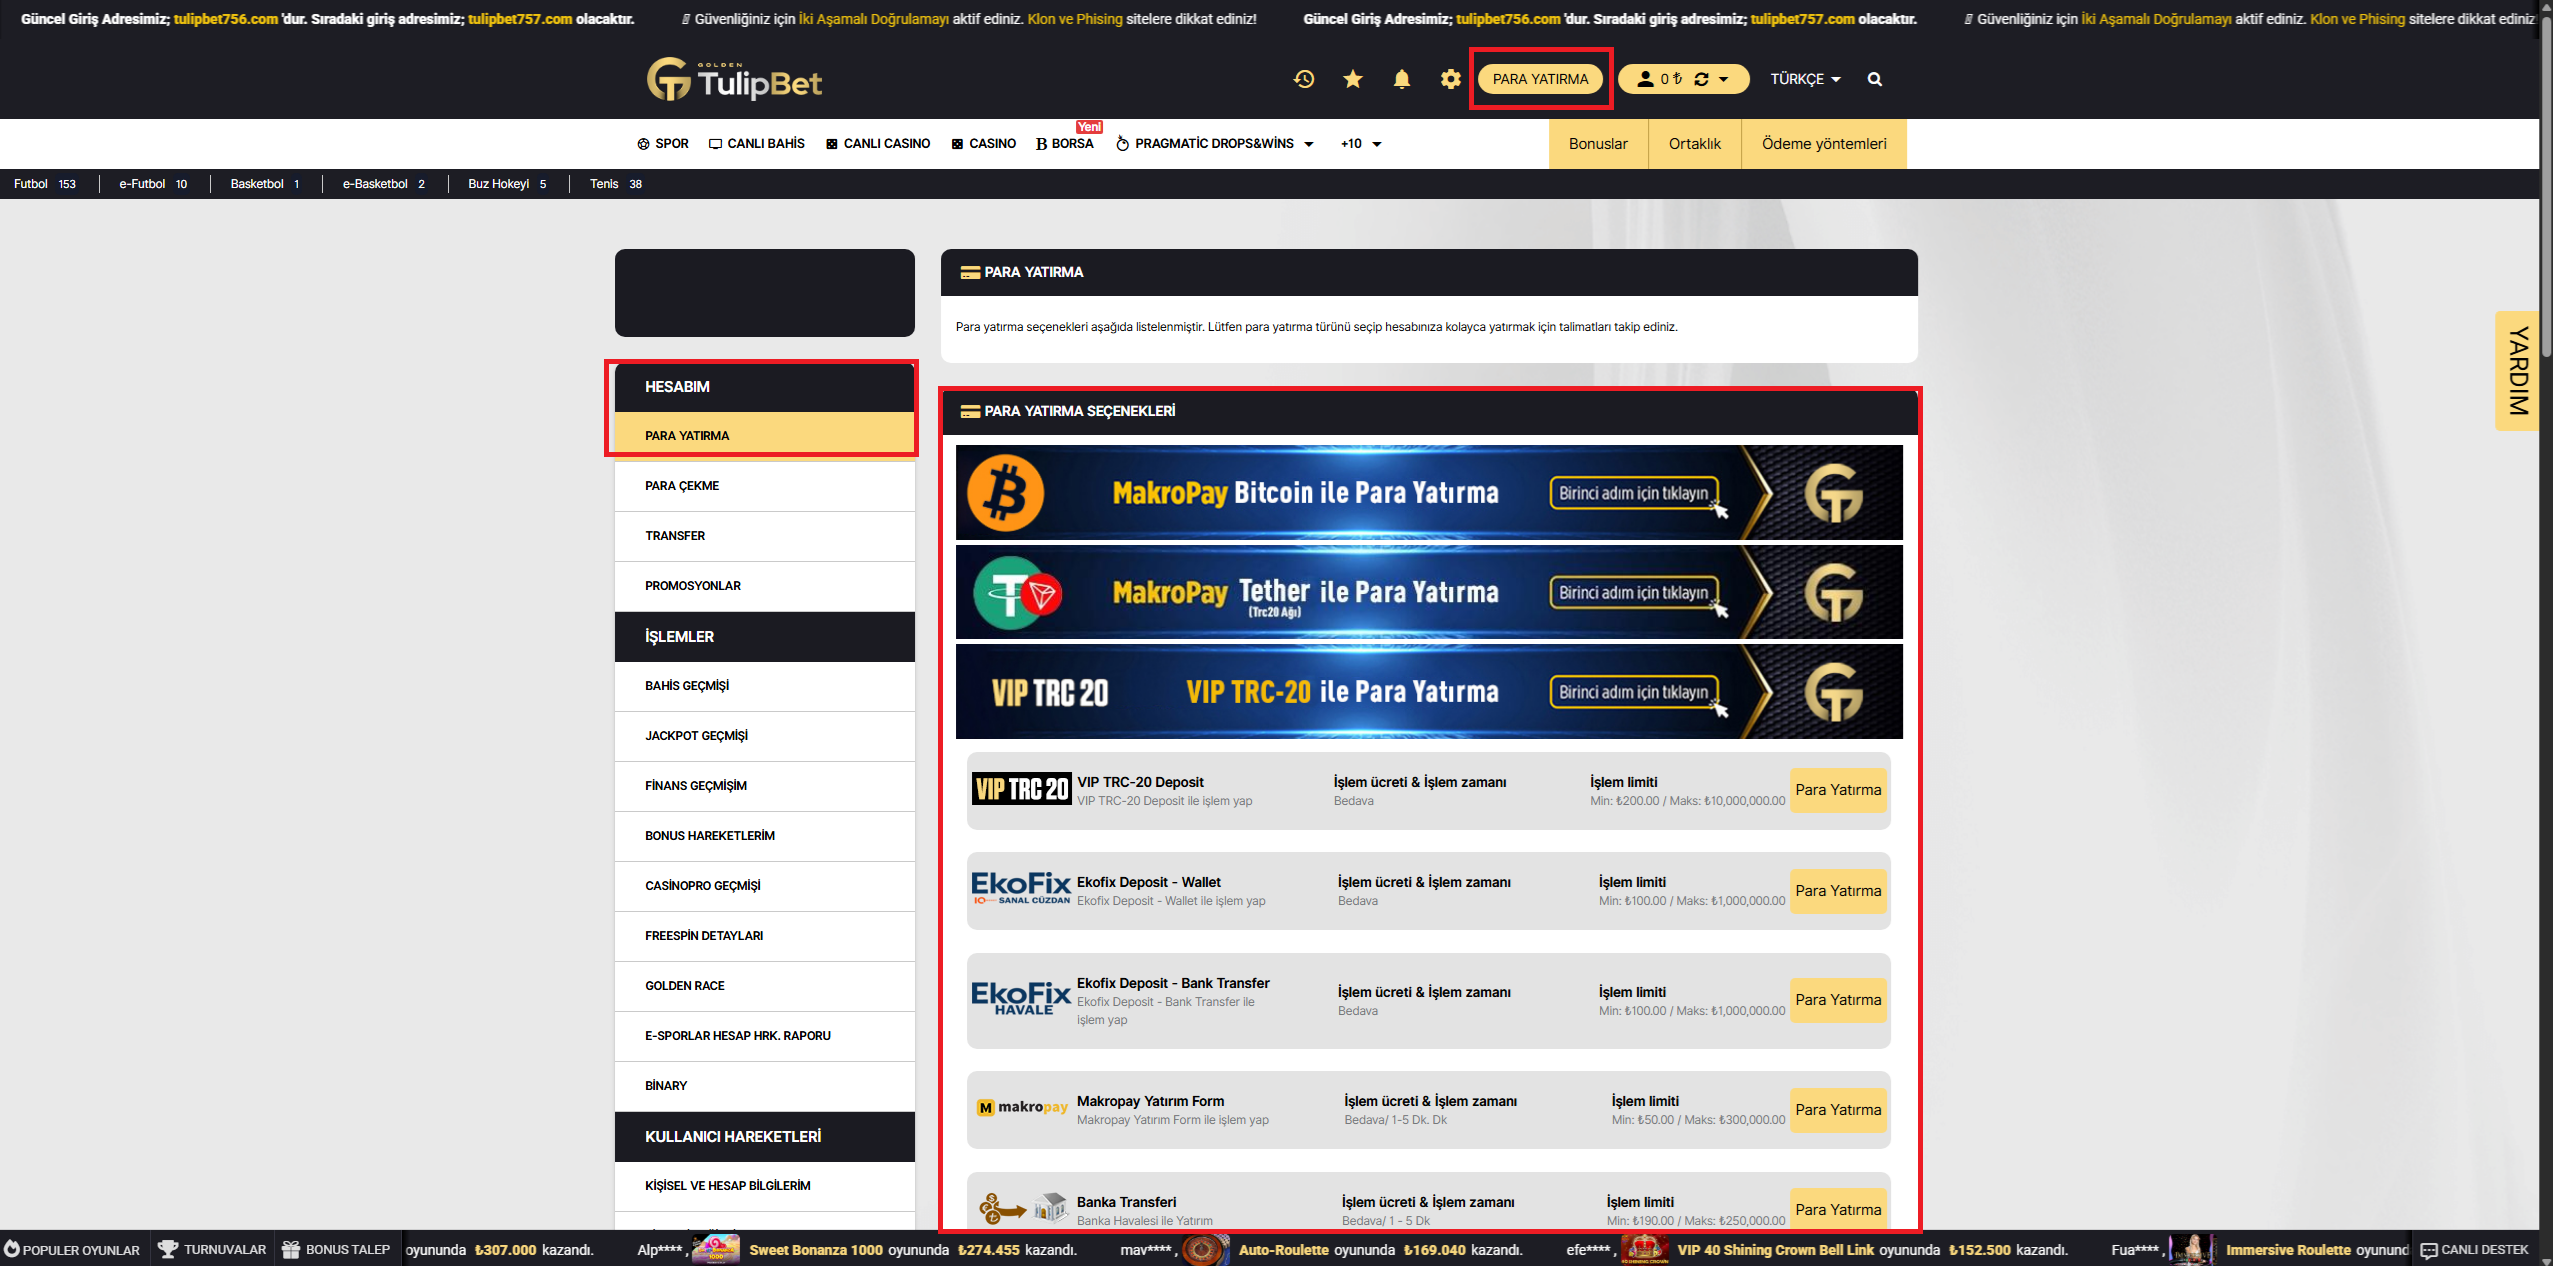Open Popüler Oyunlar in bottom bar

73,1250
